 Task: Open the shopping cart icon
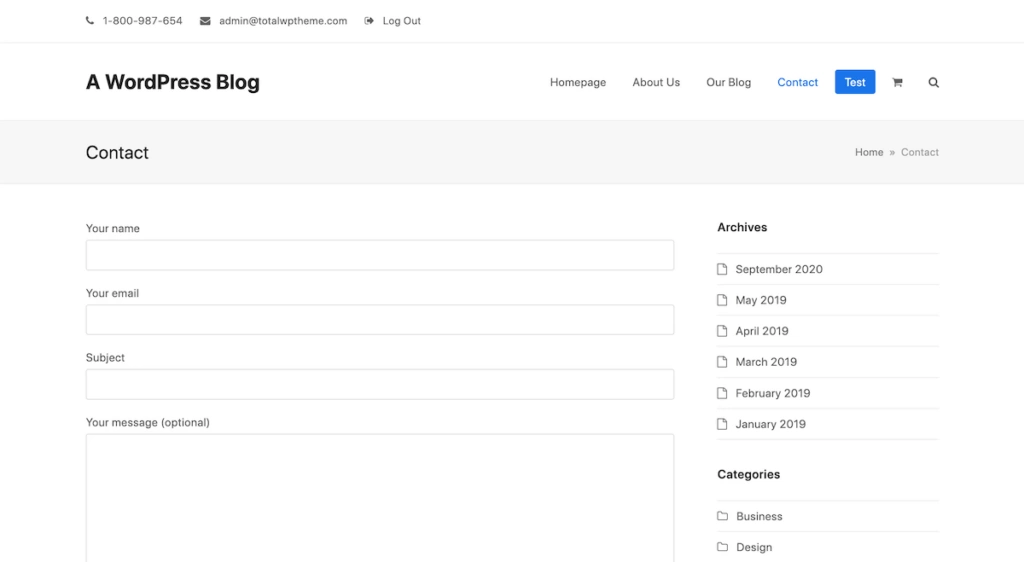[897, 83]
